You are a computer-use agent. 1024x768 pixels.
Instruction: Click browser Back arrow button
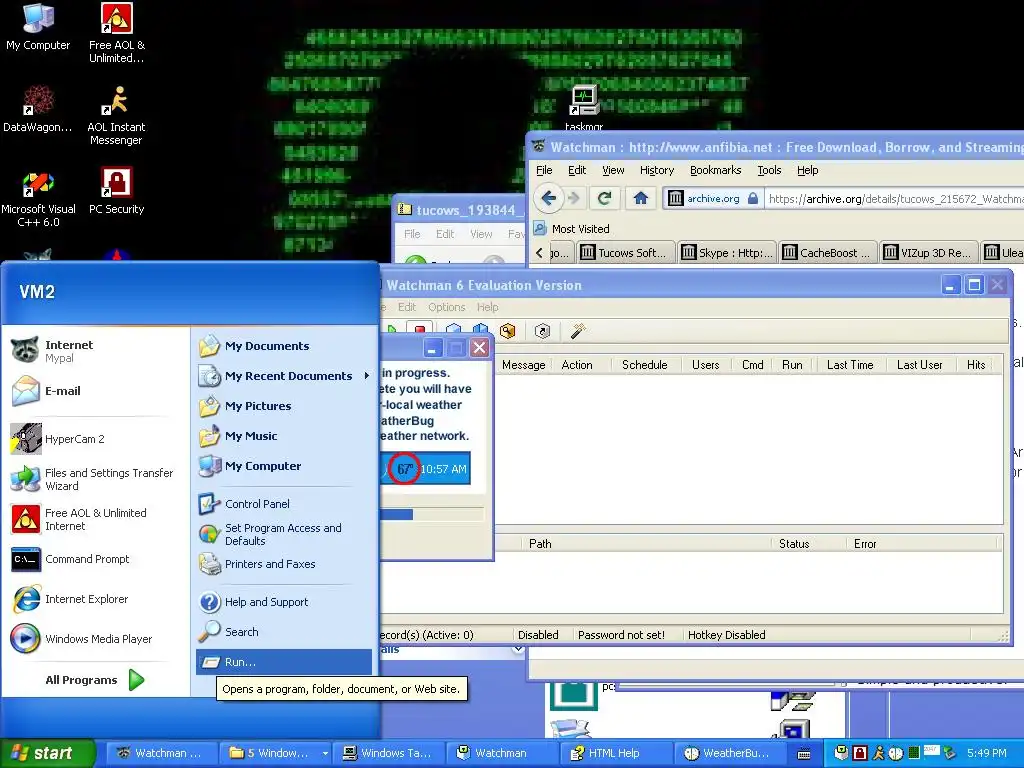549,198
